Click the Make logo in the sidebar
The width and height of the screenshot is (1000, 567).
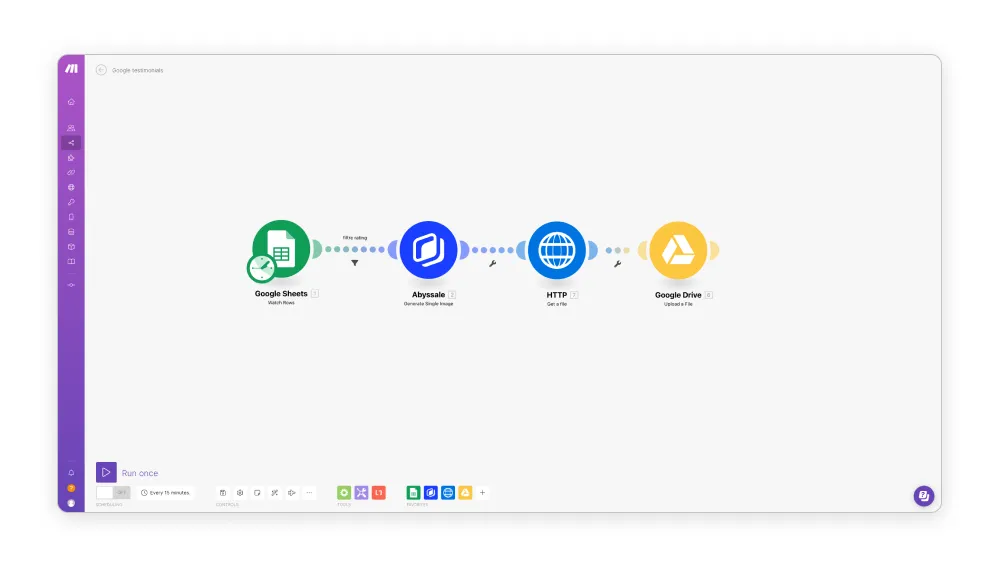click(71, 69)
